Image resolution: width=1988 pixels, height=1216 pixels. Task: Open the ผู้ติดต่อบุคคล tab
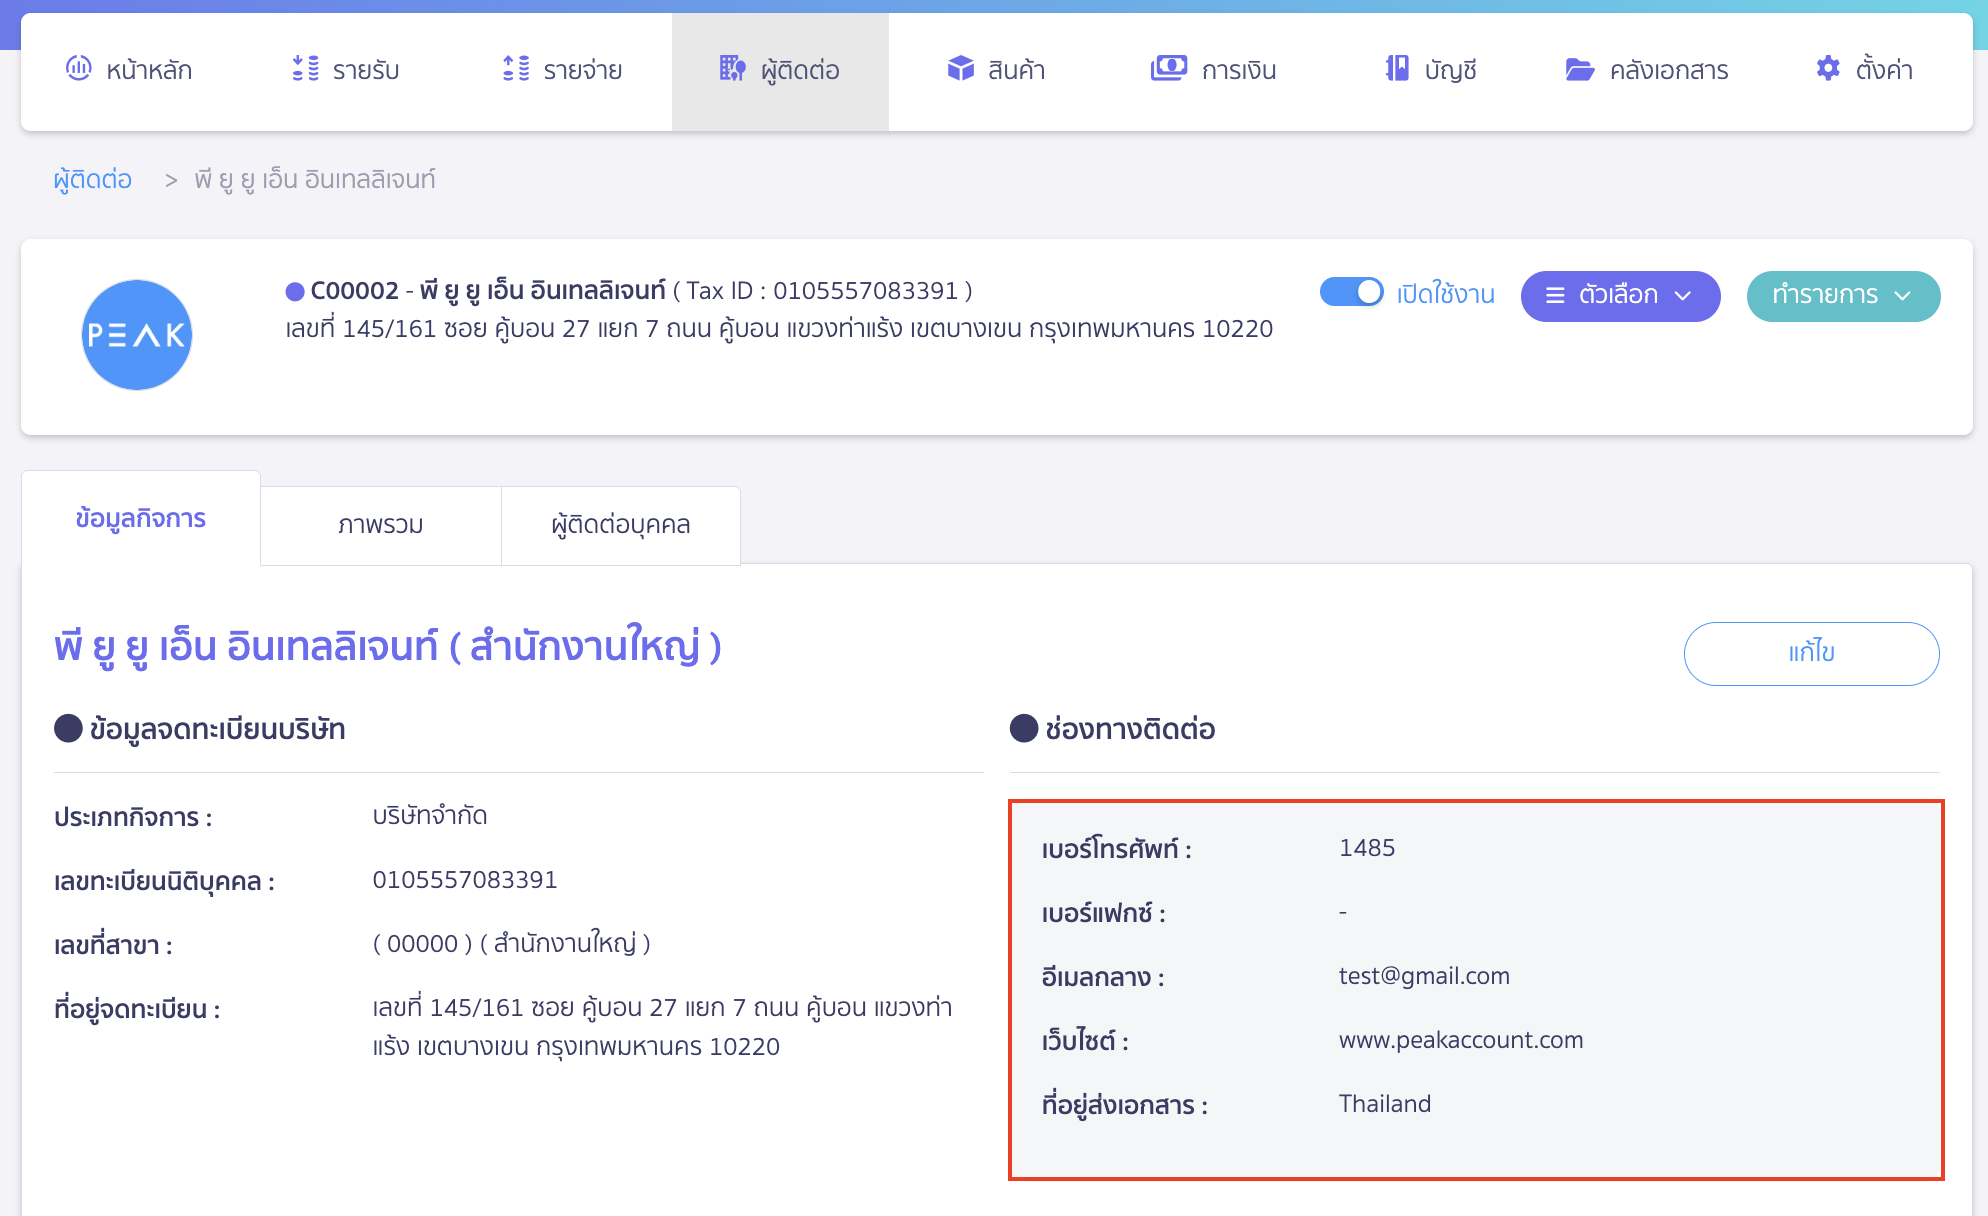pos(620,524)
